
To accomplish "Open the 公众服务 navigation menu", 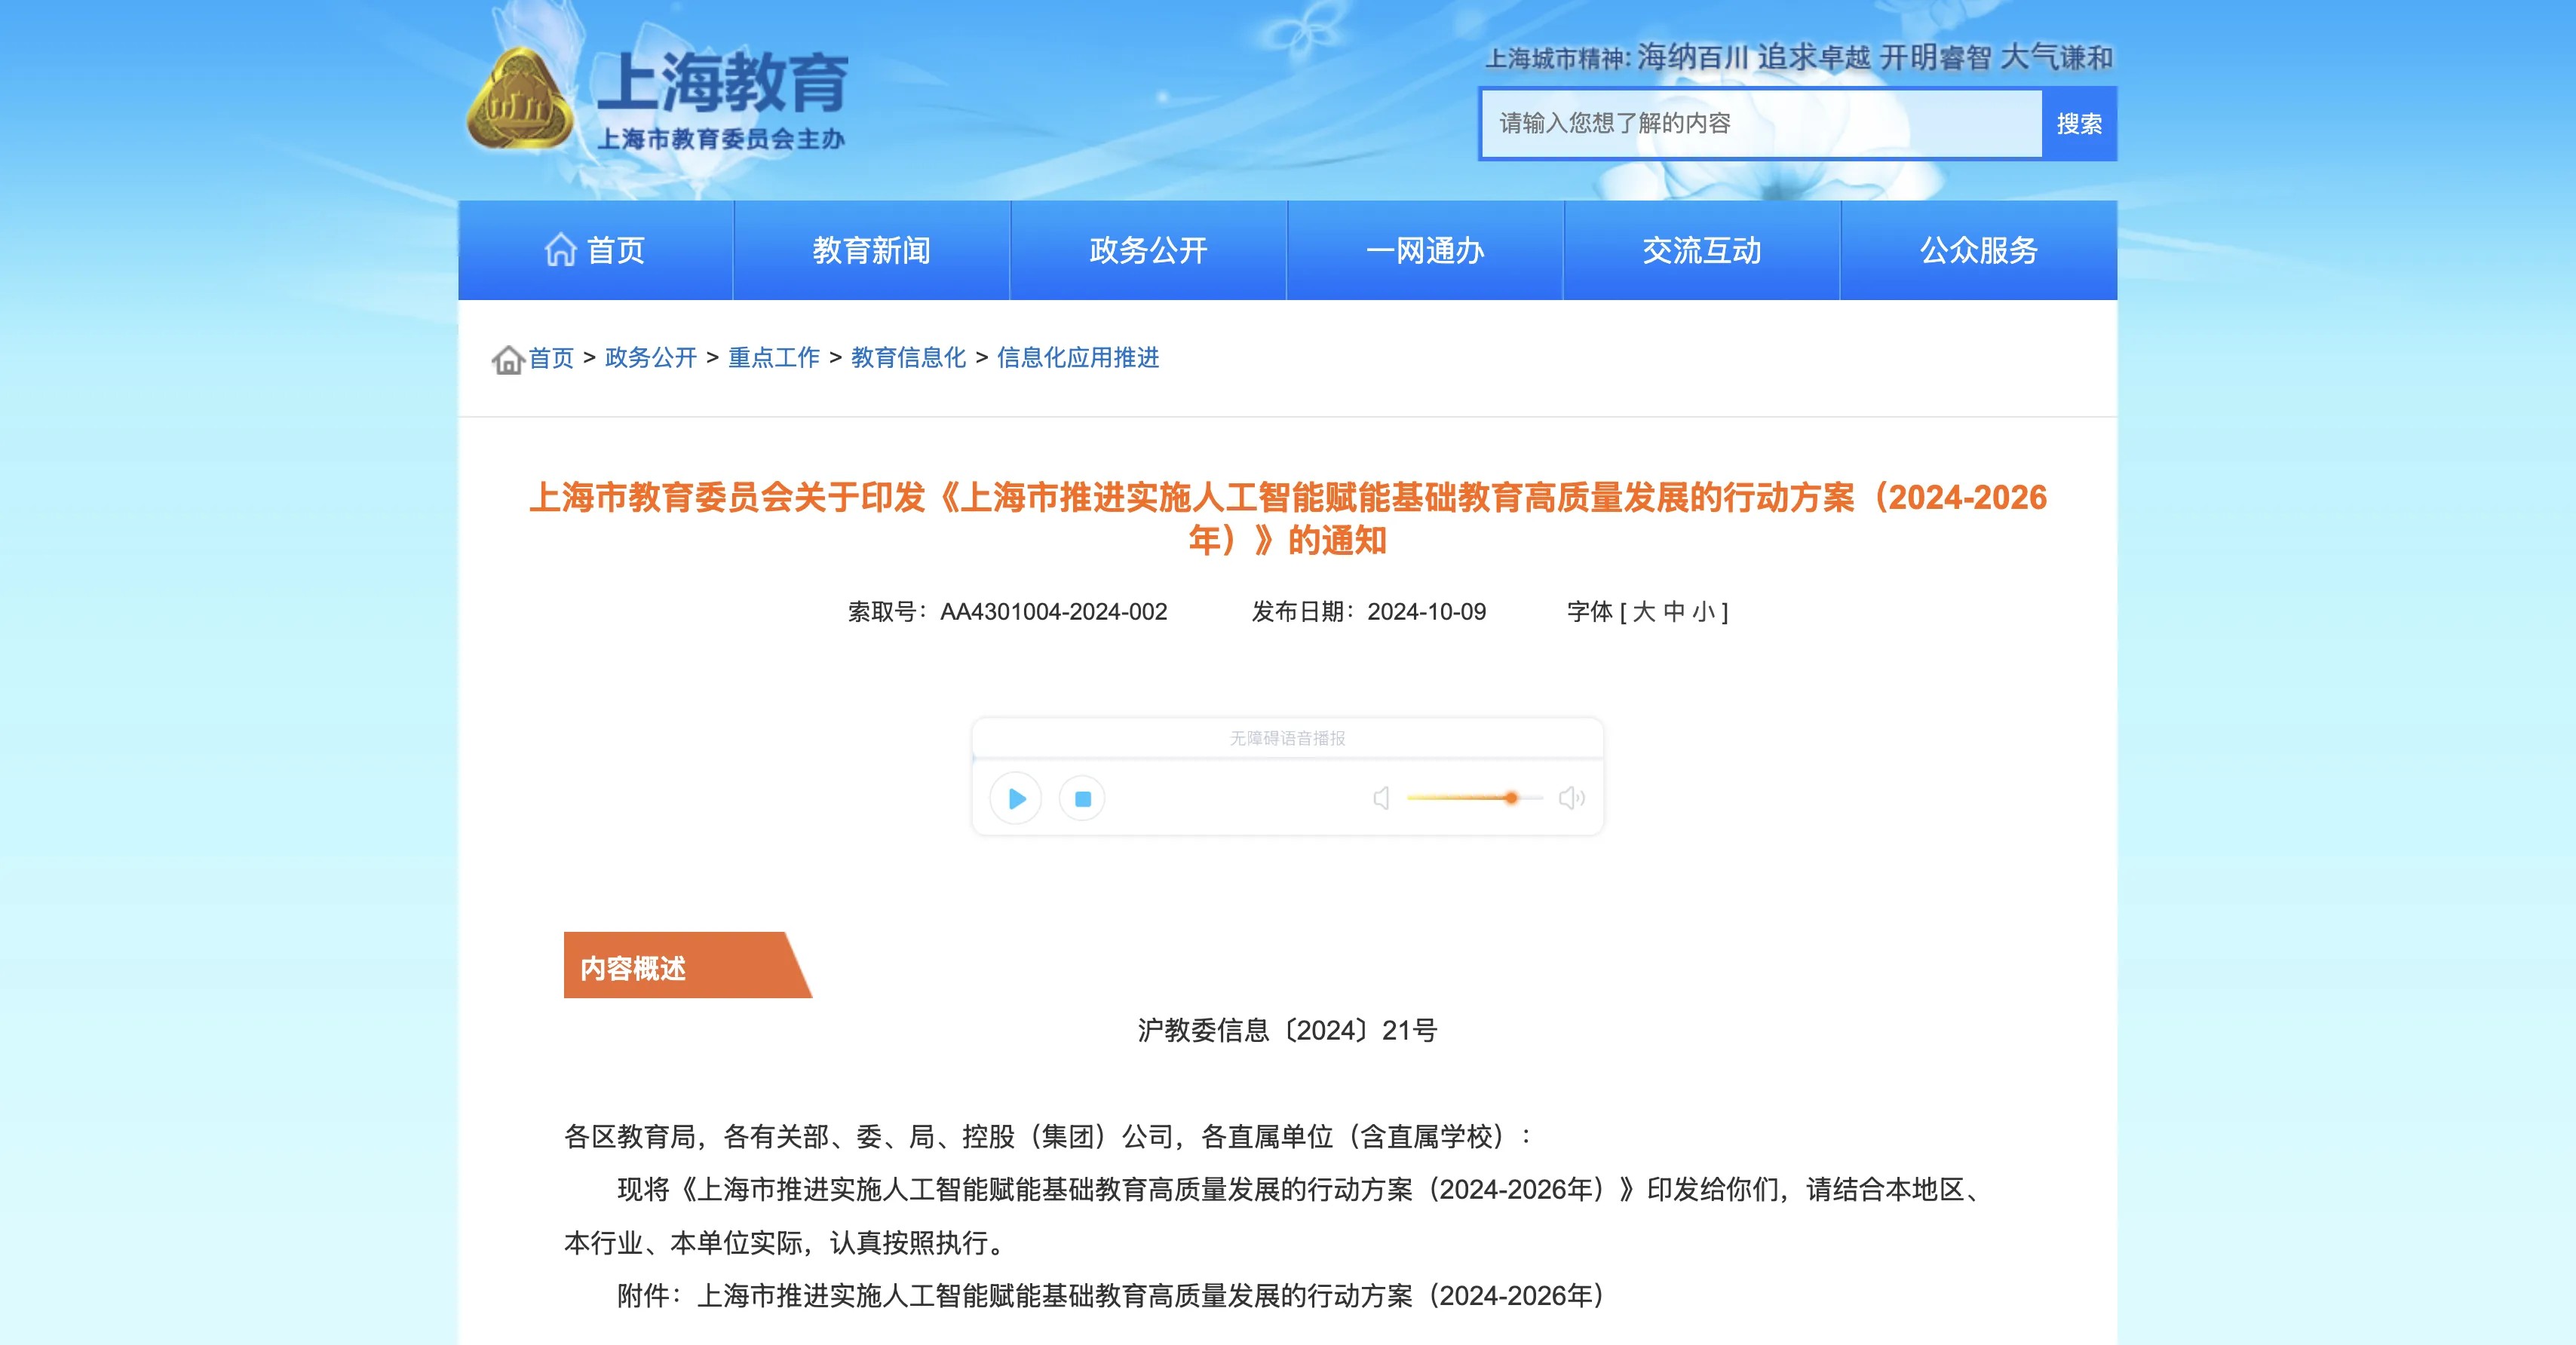I will [1978, 250].
